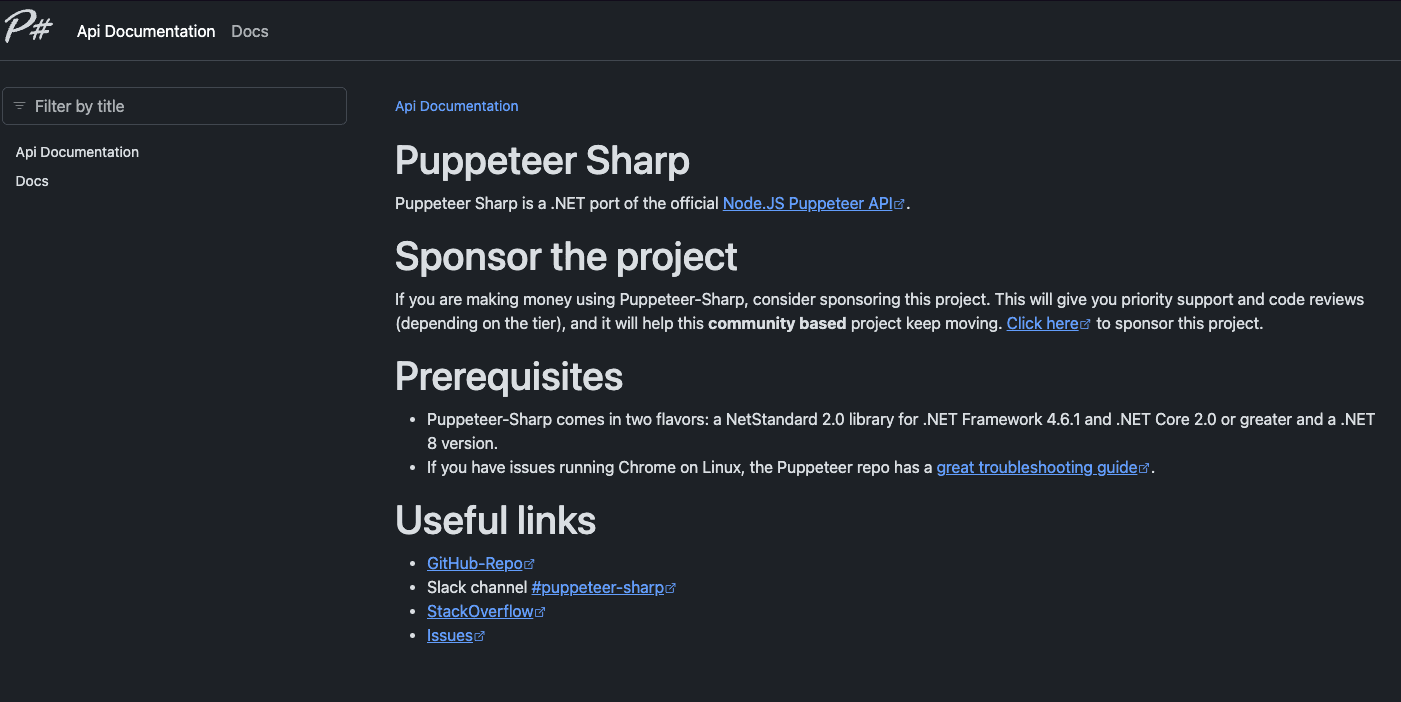Click the Api Documentation breadcrumb above the title
Image resolution: width=1401 pixels, height=702 pixels.
pyautogui.click(x=456, y=105)
